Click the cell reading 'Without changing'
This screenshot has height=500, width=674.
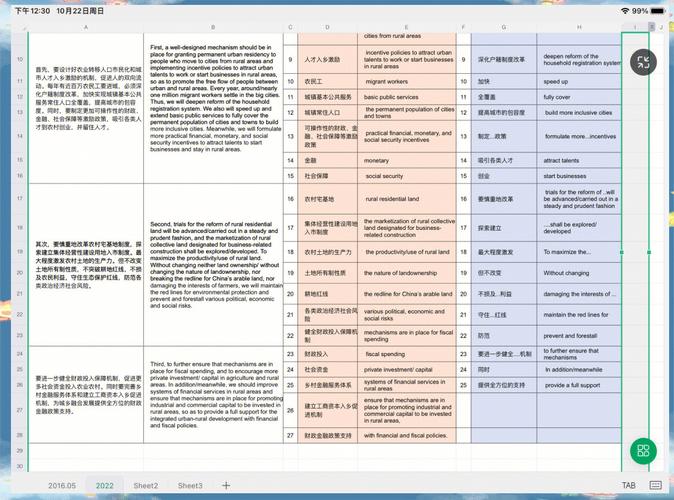click(579, 273)
